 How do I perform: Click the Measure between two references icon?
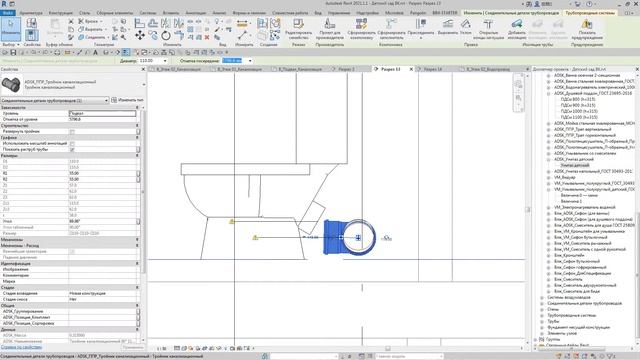point(242,24)
